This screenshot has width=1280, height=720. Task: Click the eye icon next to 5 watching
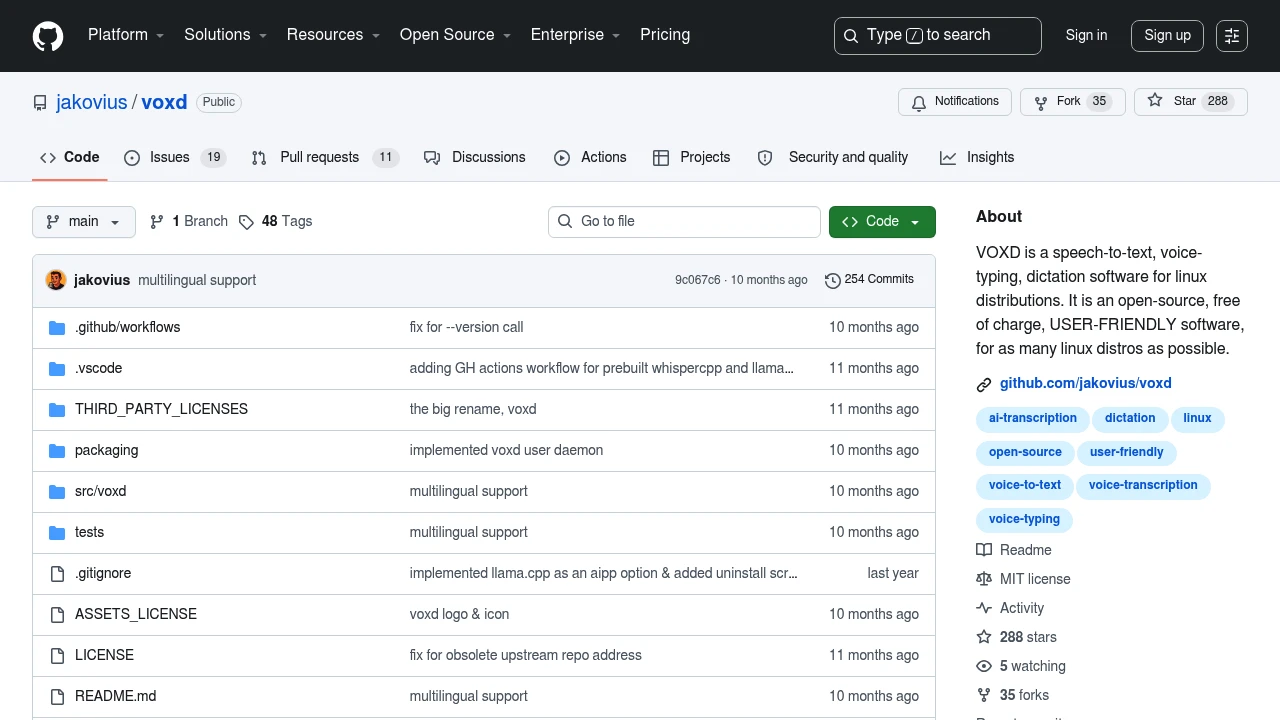coord(984,666)
